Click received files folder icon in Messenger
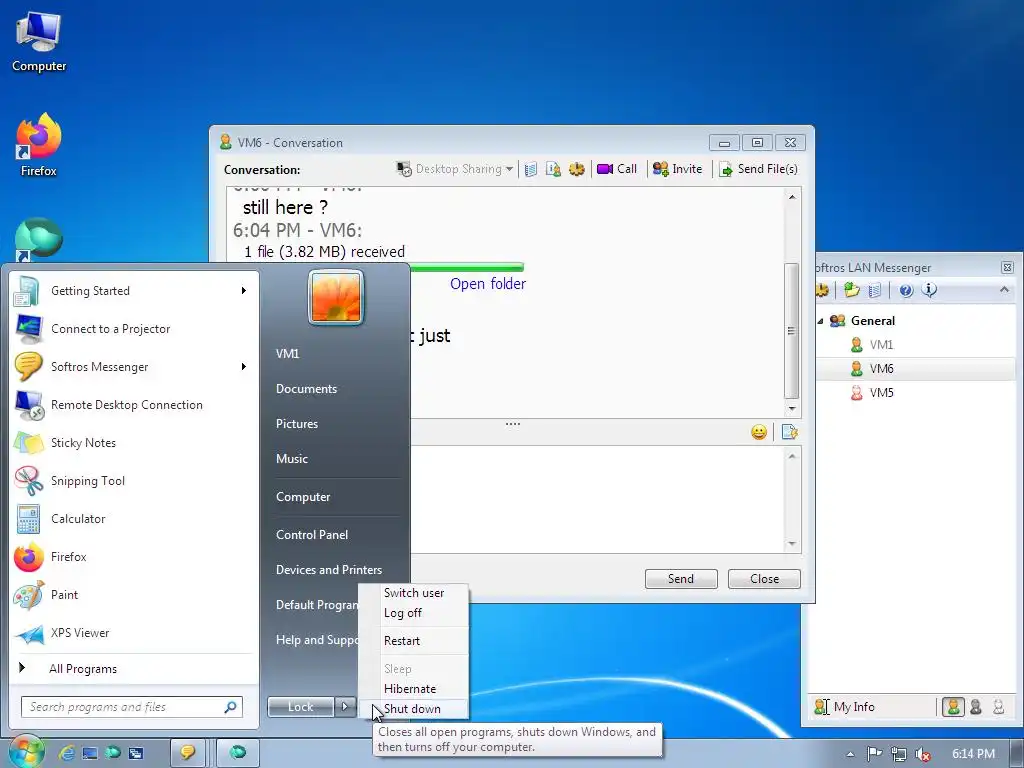 click(x=851, y=290)
